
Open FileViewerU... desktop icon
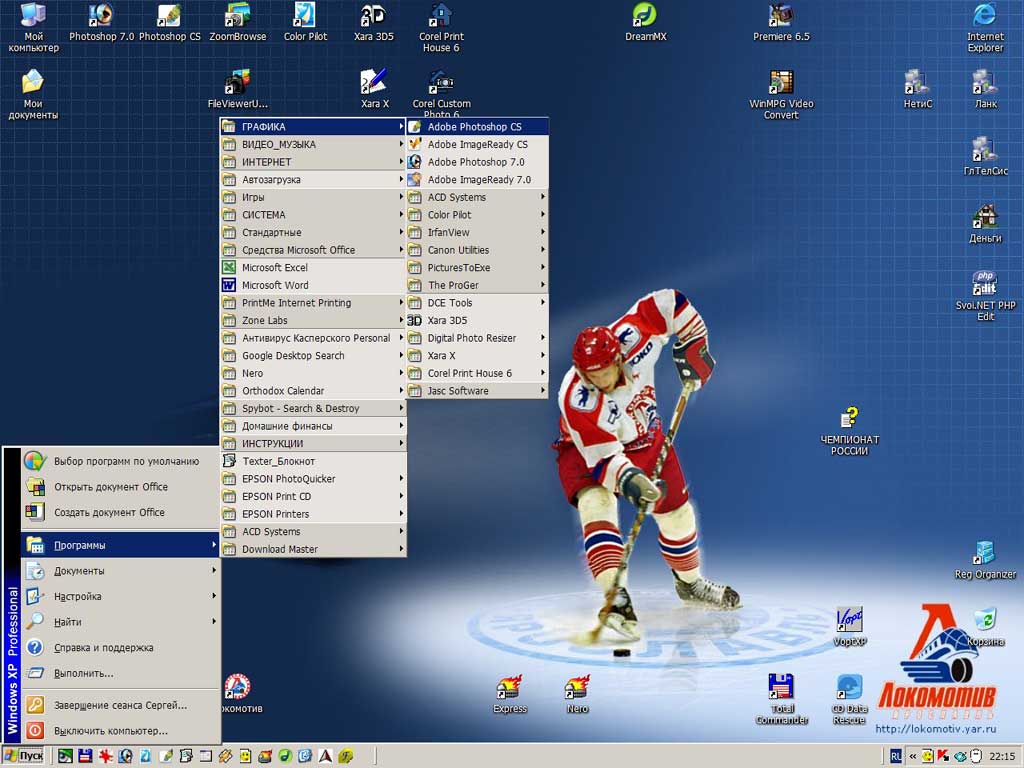point(238,89)
